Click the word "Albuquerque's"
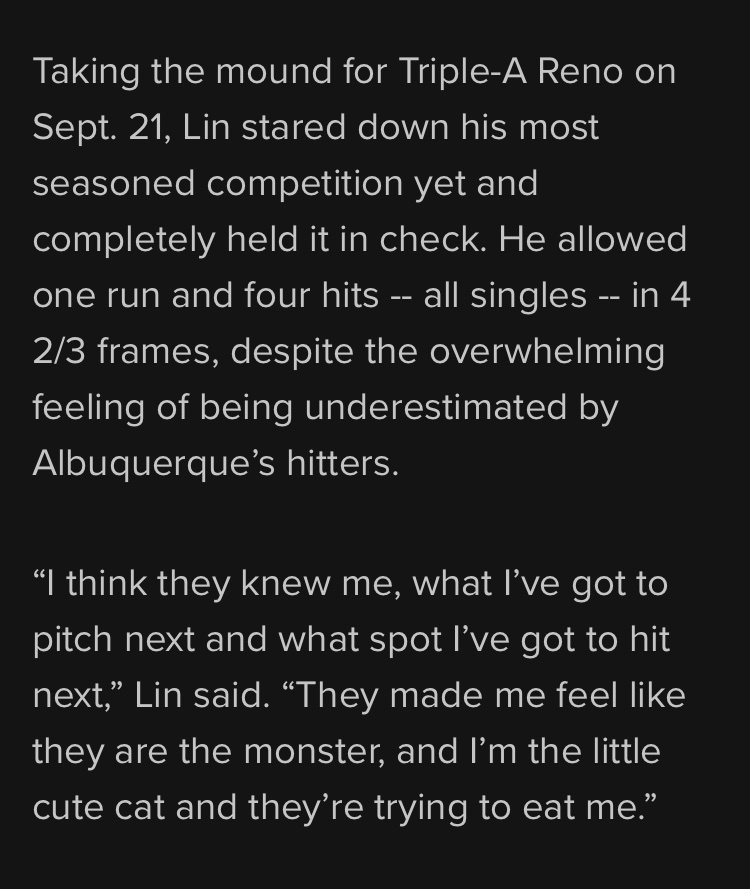This screenshot has height=889, width=750. point(154,463)
